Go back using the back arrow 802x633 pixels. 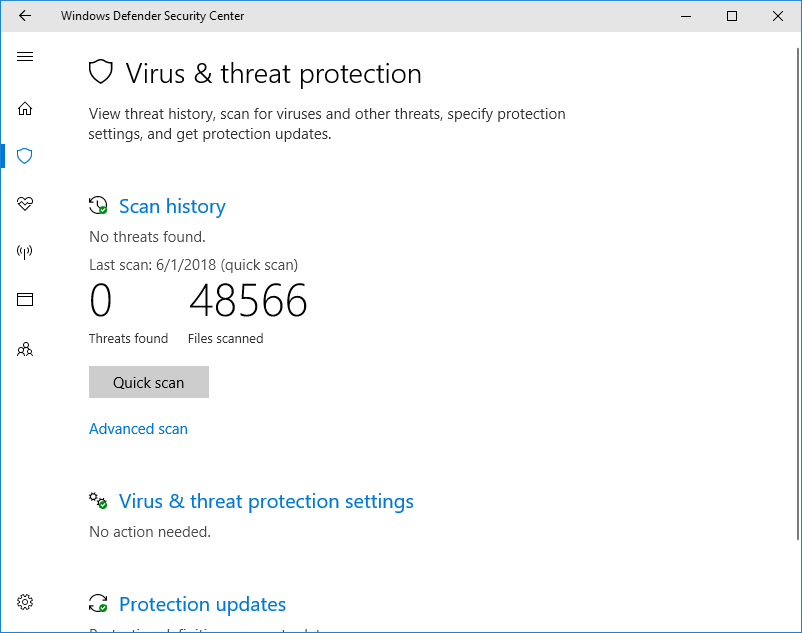pyautogui.click(x=24, y=16)
